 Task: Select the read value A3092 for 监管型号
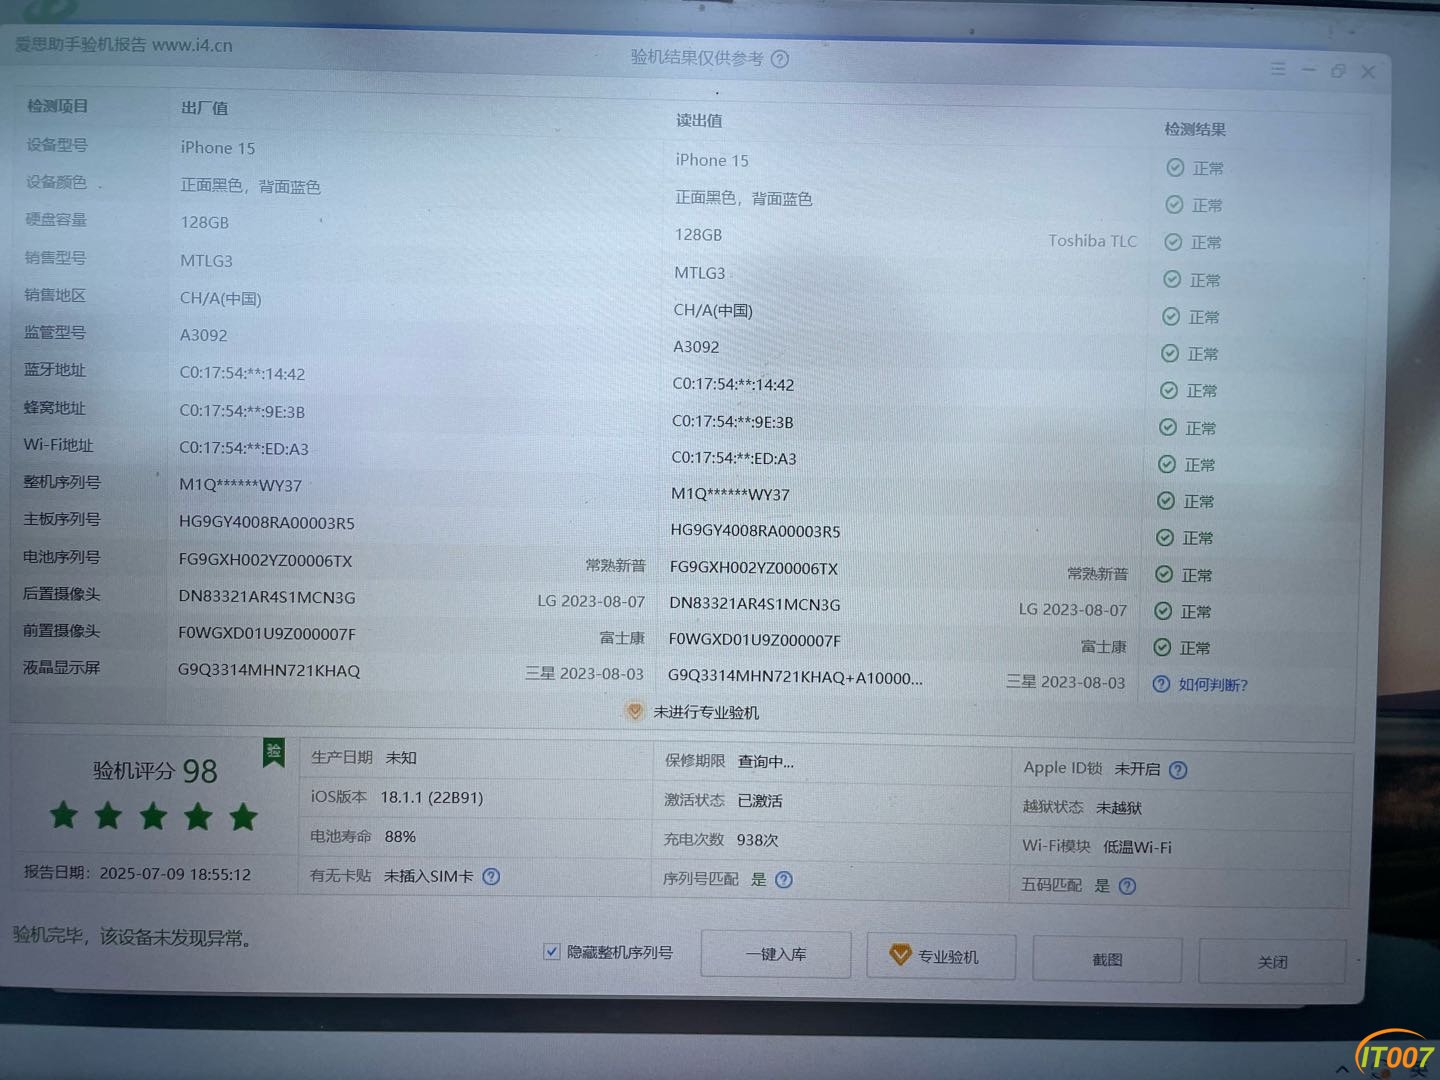[x=696, y=347]
